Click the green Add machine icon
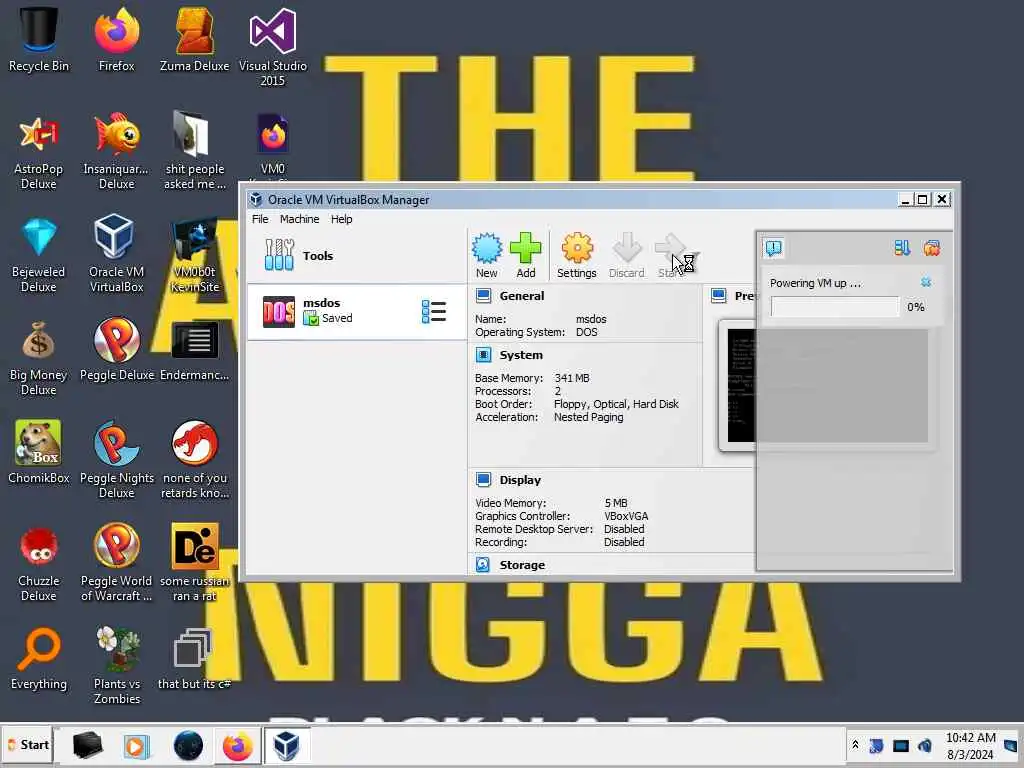This screenshot has height=768, width=1024. point(526,255)
